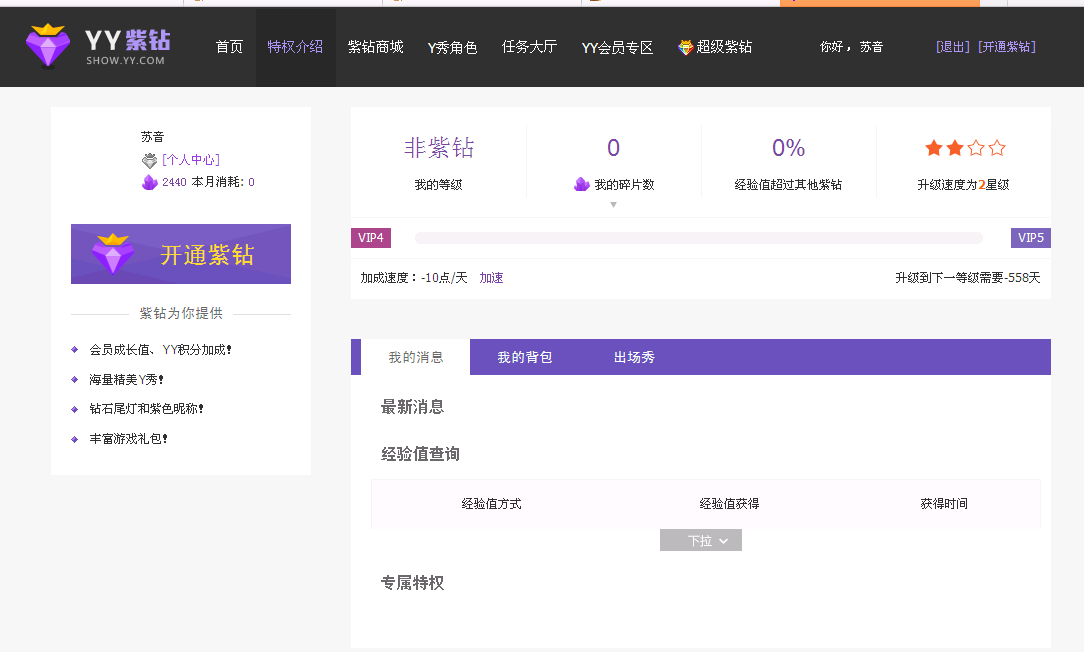Click the [退出] logout link

[x=954, y=47]
